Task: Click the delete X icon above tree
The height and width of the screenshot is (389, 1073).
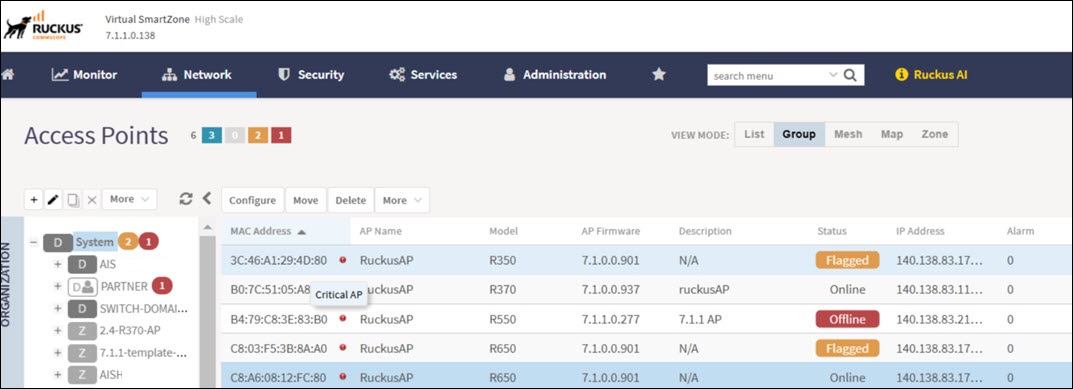Action: [x=92, y=199]
